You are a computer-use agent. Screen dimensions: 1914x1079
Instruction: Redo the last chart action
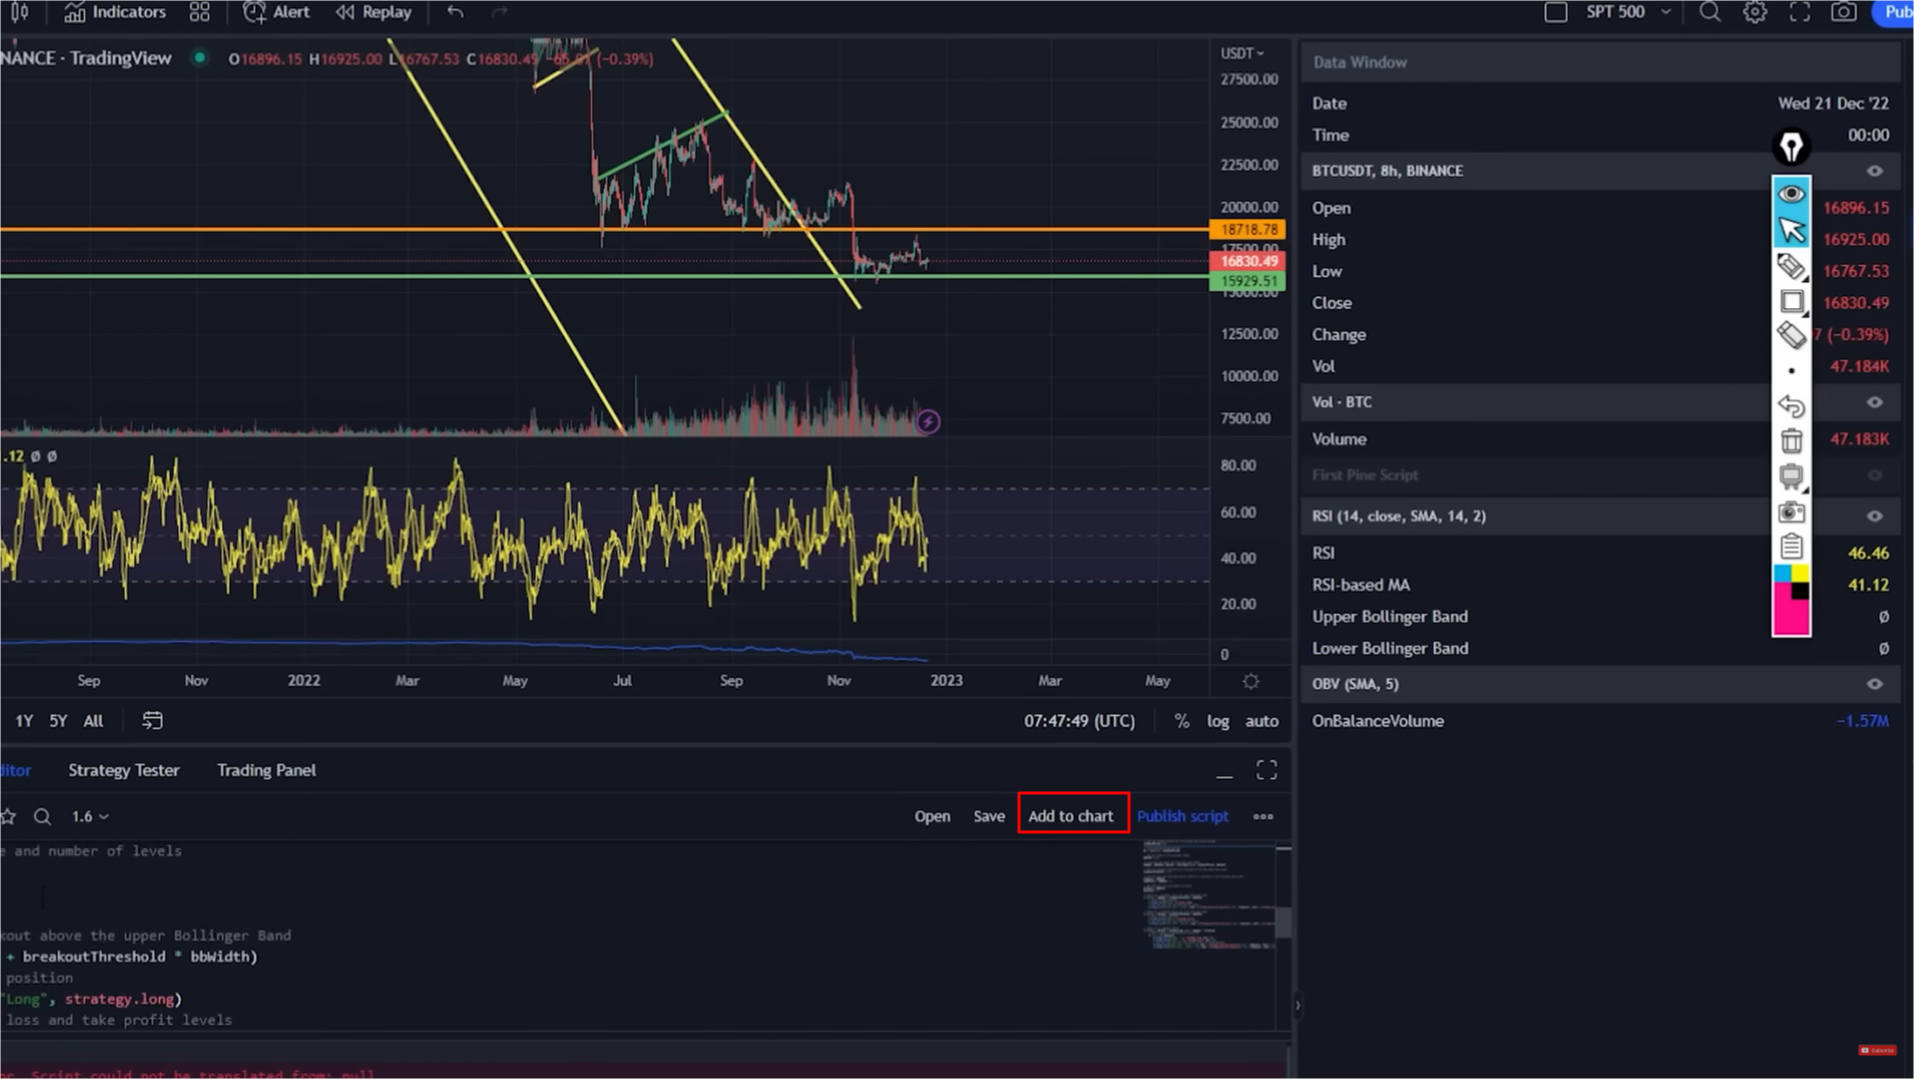click(x=499, y=12)
